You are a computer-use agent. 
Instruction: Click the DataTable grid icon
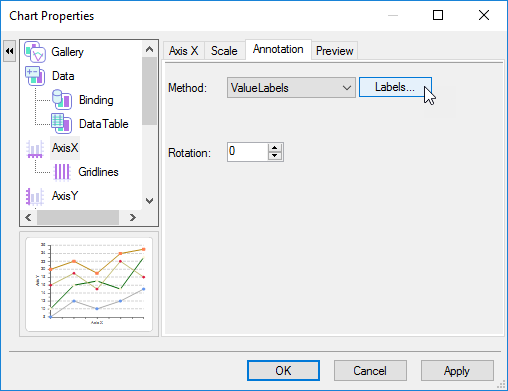[61, 124]
